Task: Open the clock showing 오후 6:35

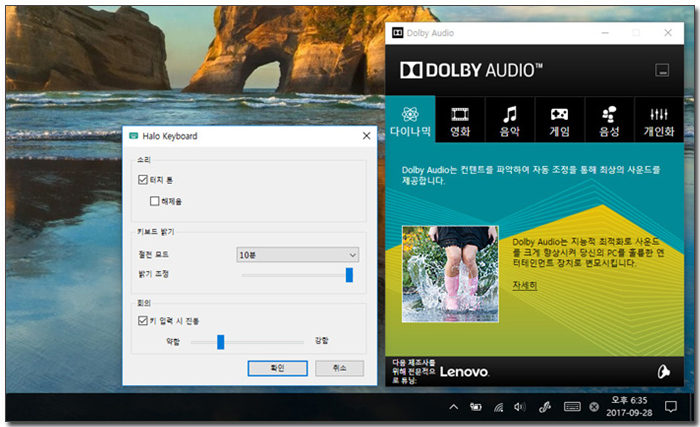Action: point(629,406)
